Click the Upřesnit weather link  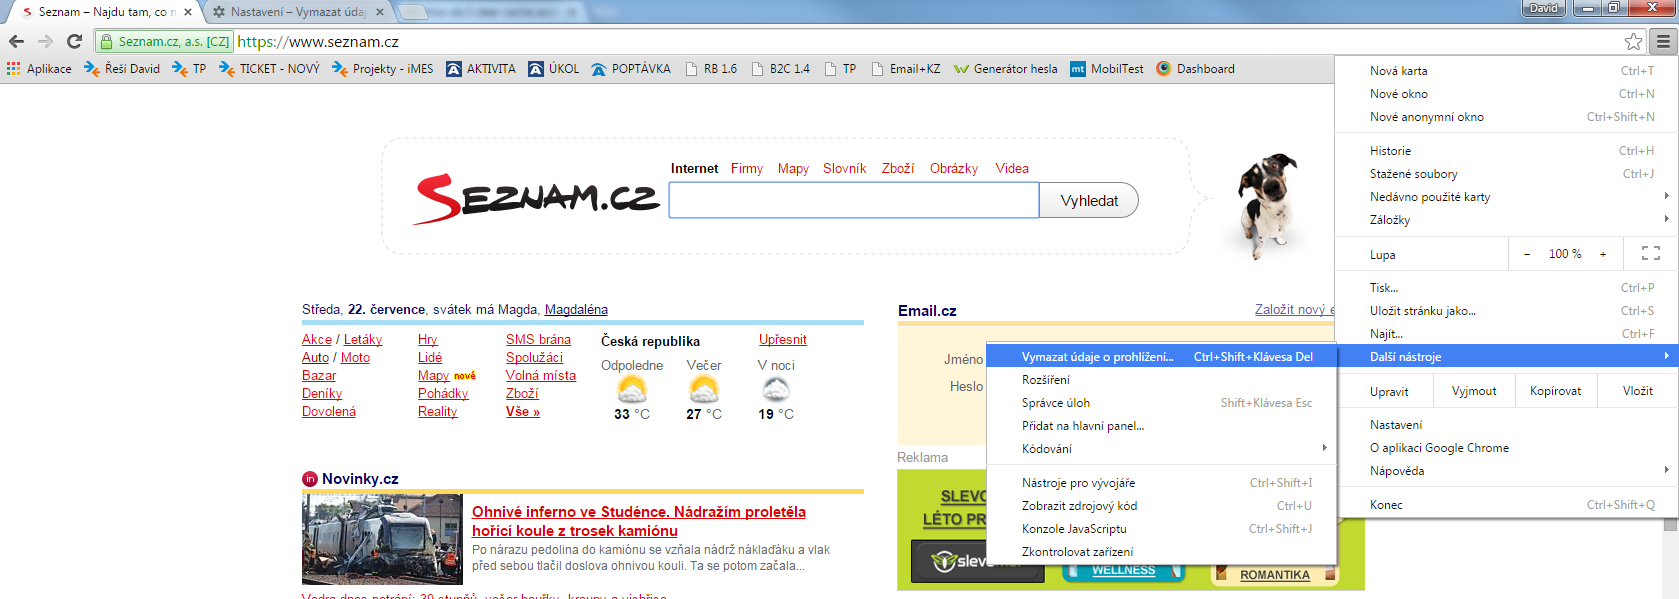[x=782, y=339]
